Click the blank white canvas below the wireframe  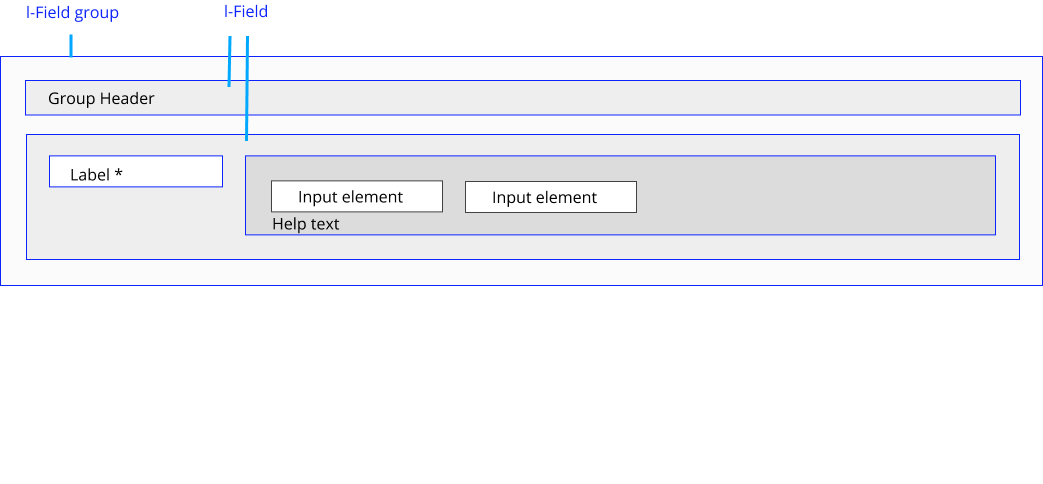click(x=522, y=386)
